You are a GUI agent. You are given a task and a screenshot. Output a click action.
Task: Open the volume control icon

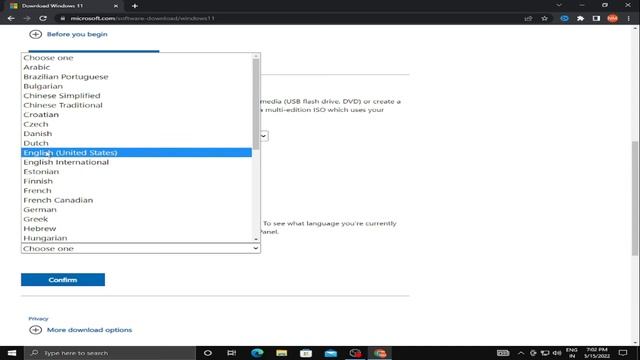[x=557, y=353]
